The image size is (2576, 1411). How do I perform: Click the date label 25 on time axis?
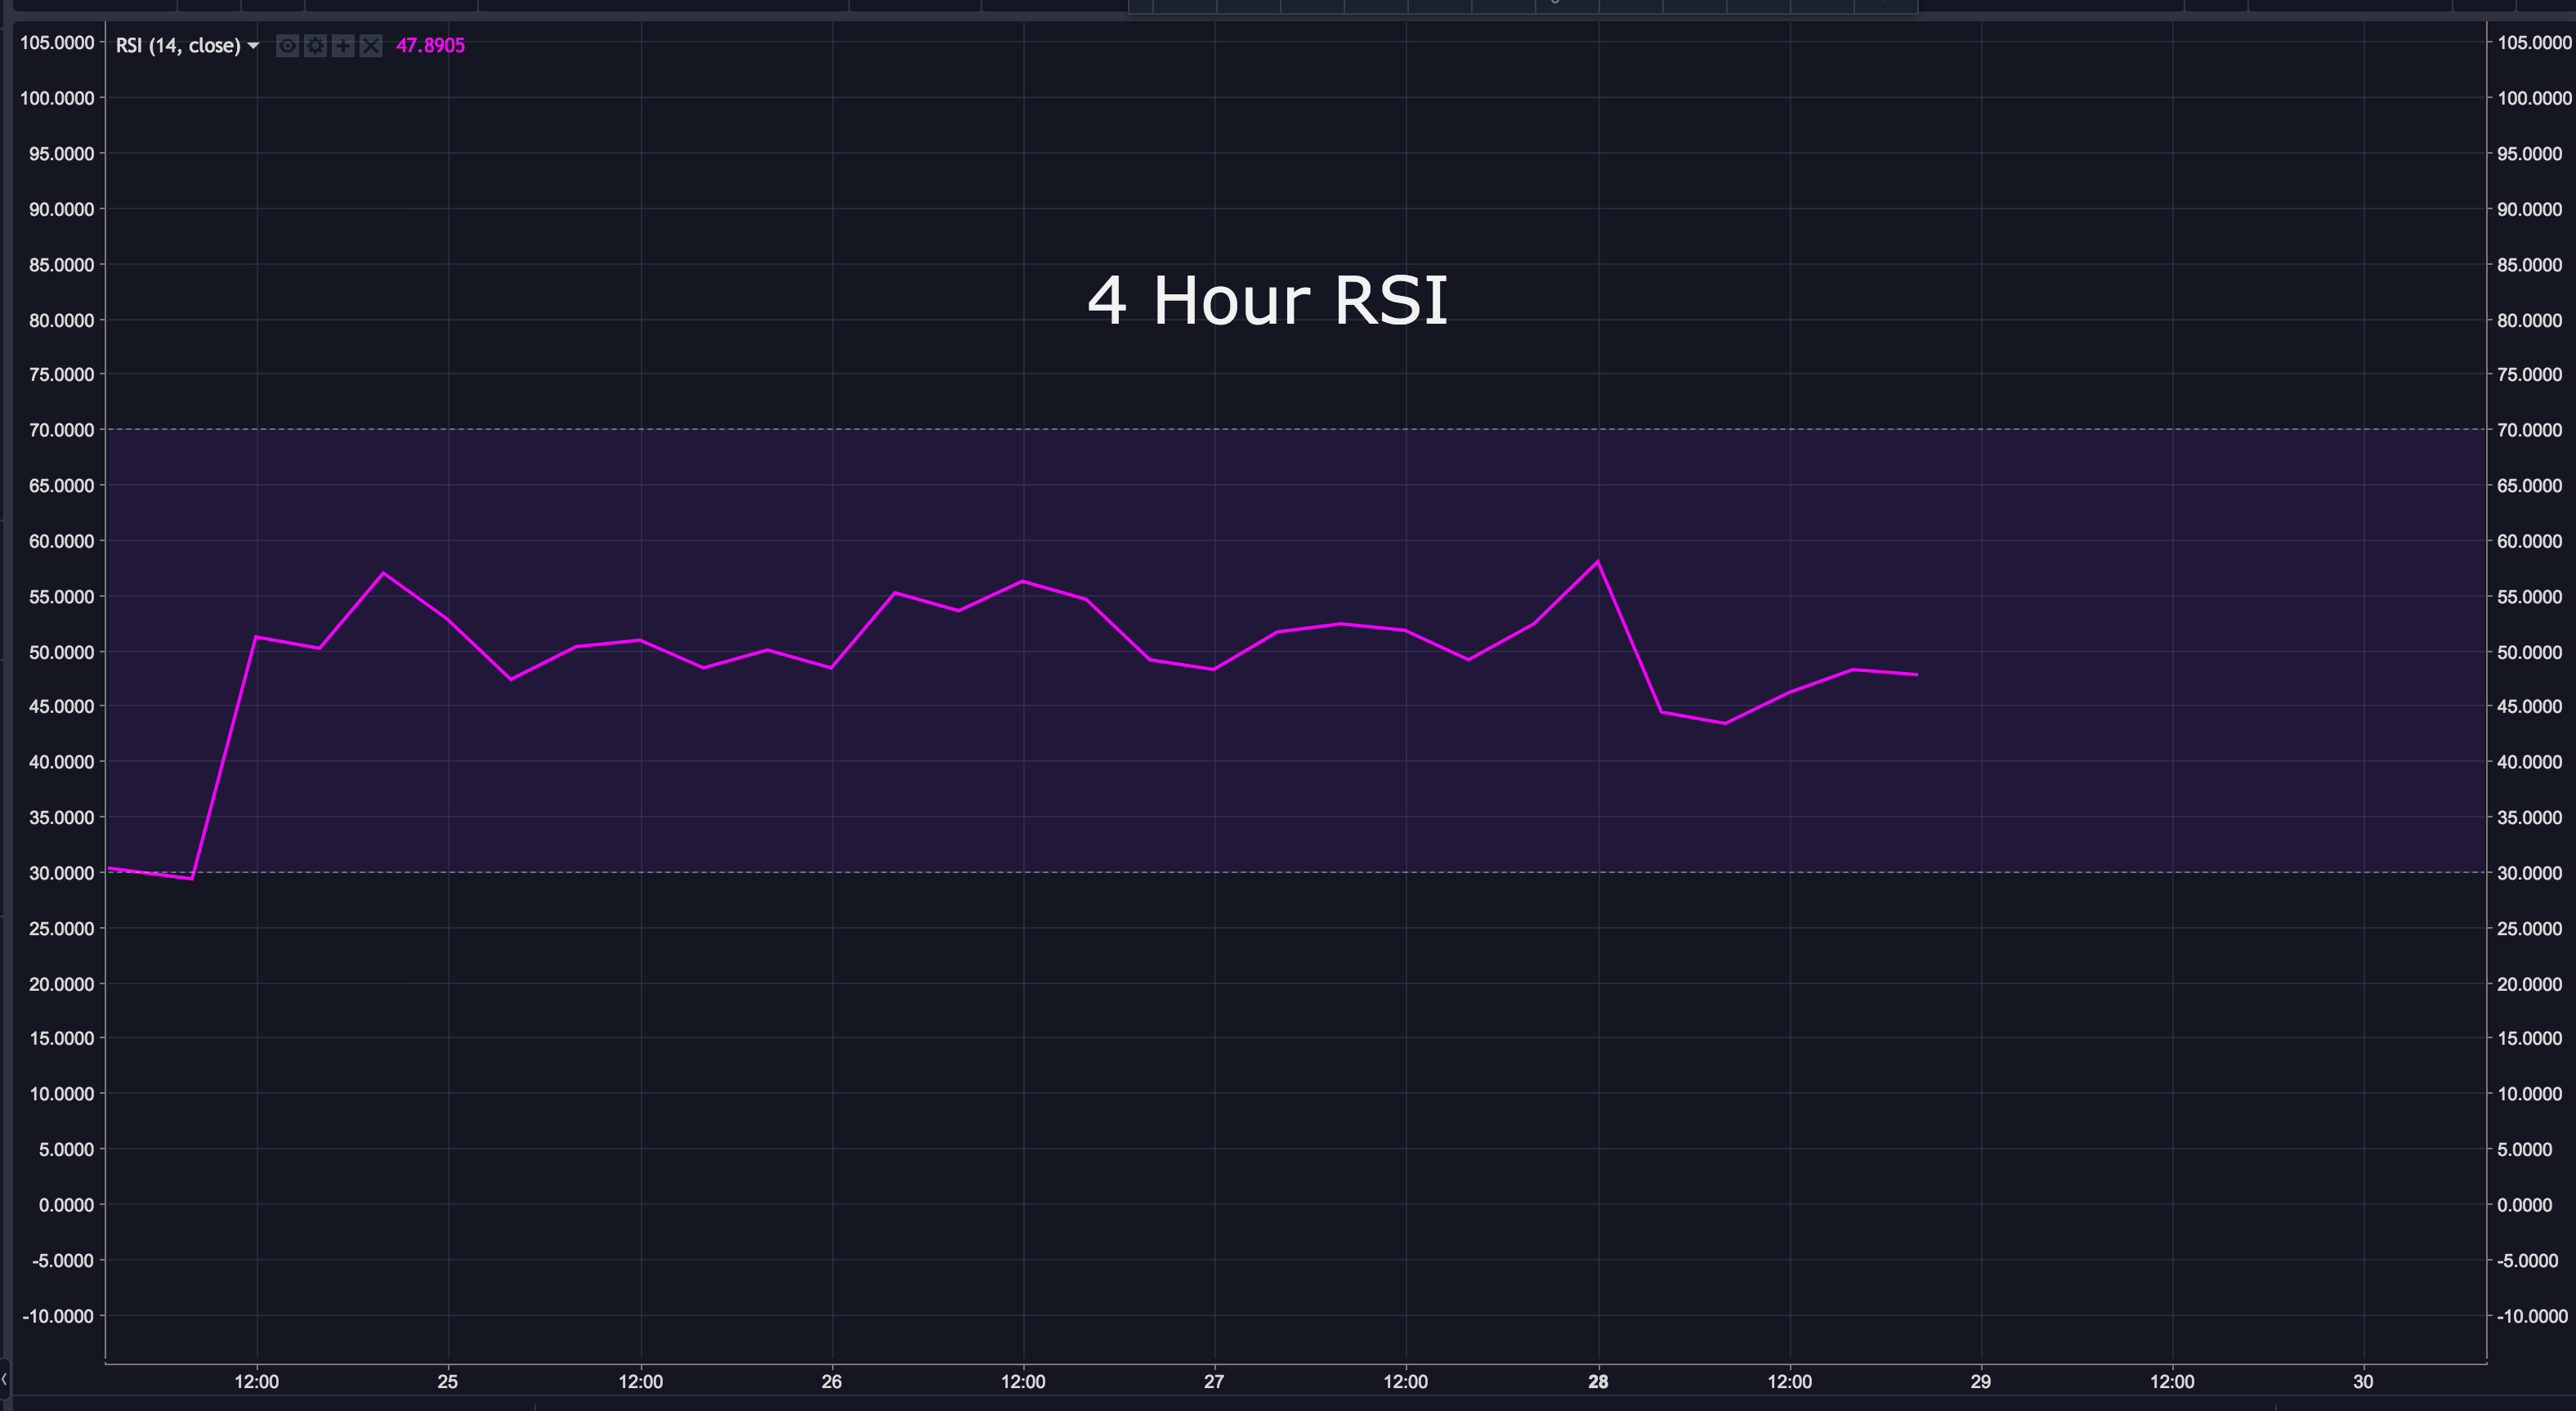point(448,1382)
